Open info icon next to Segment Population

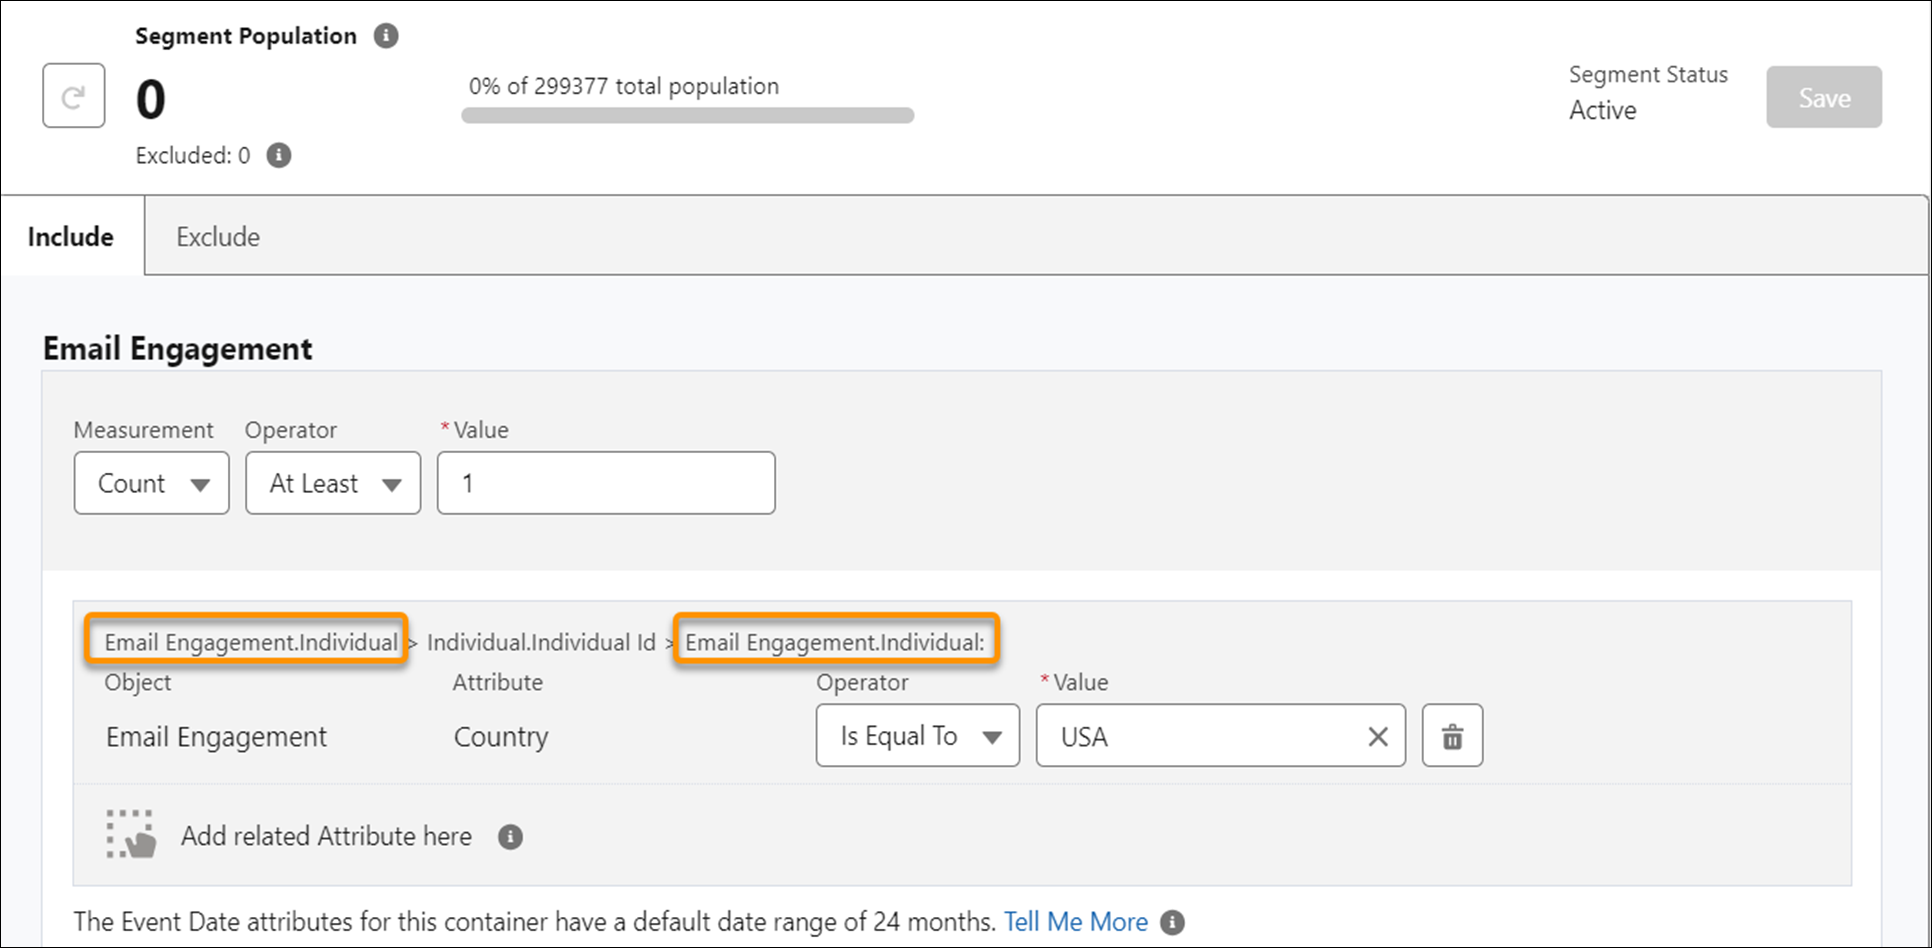[386, 36]
